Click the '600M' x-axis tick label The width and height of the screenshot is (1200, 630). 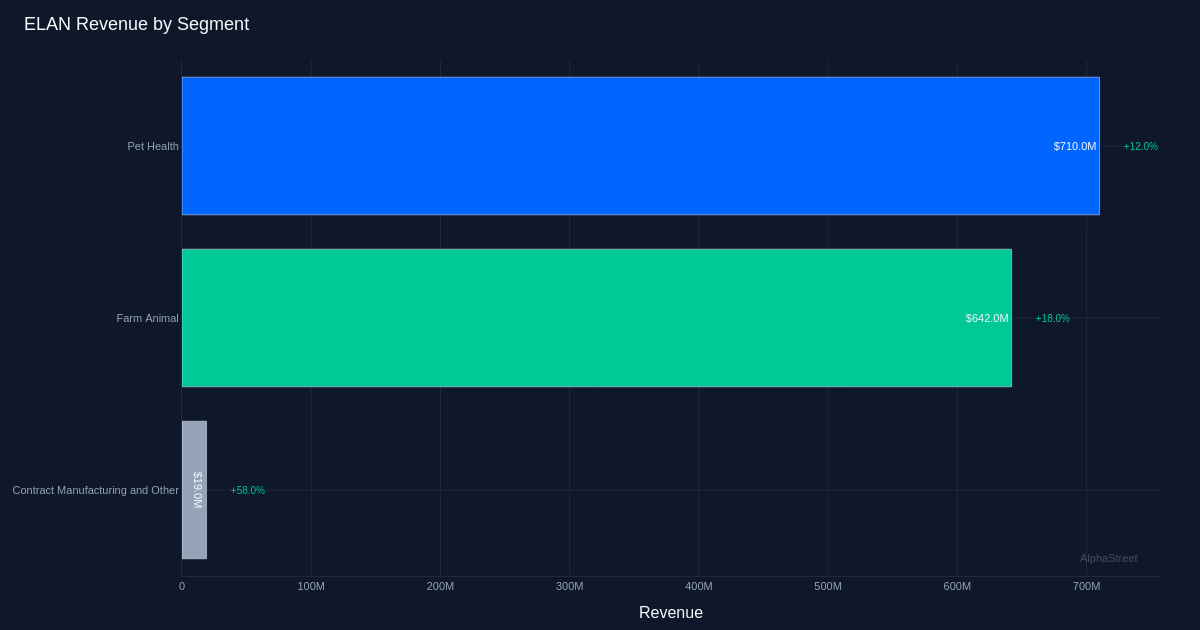tap(957, 586)
